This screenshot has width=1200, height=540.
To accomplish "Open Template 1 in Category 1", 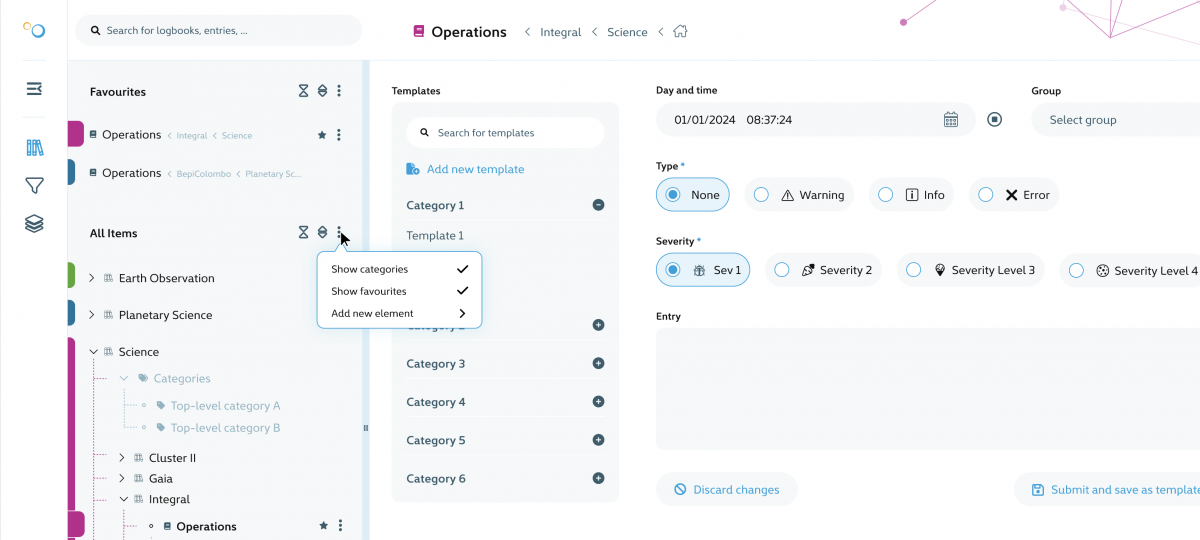I will click(x=435, y=236).
